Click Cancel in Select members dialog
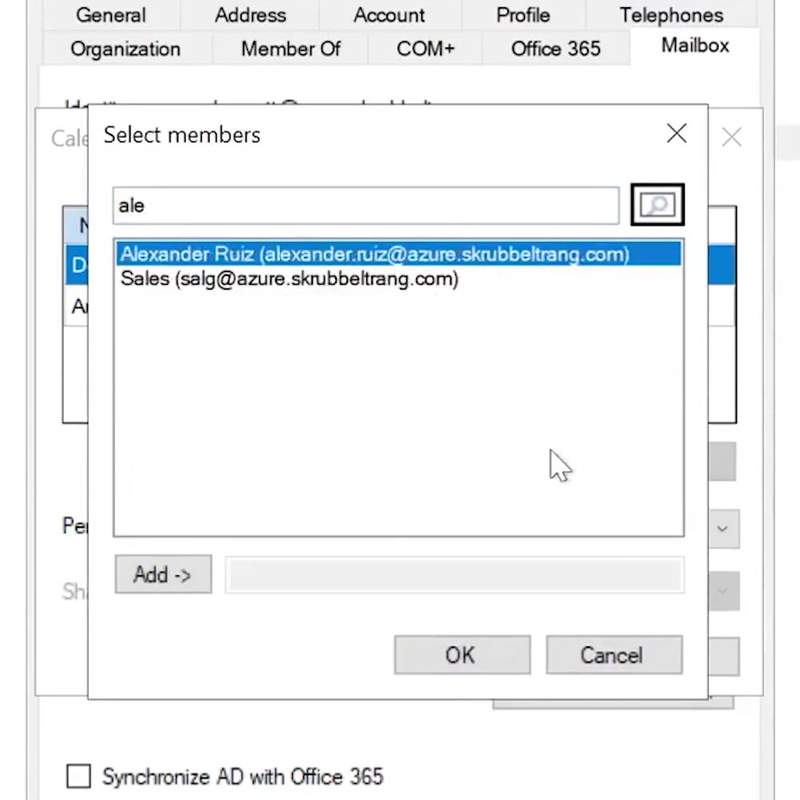The image size is (800, 800). click(614, 655)
